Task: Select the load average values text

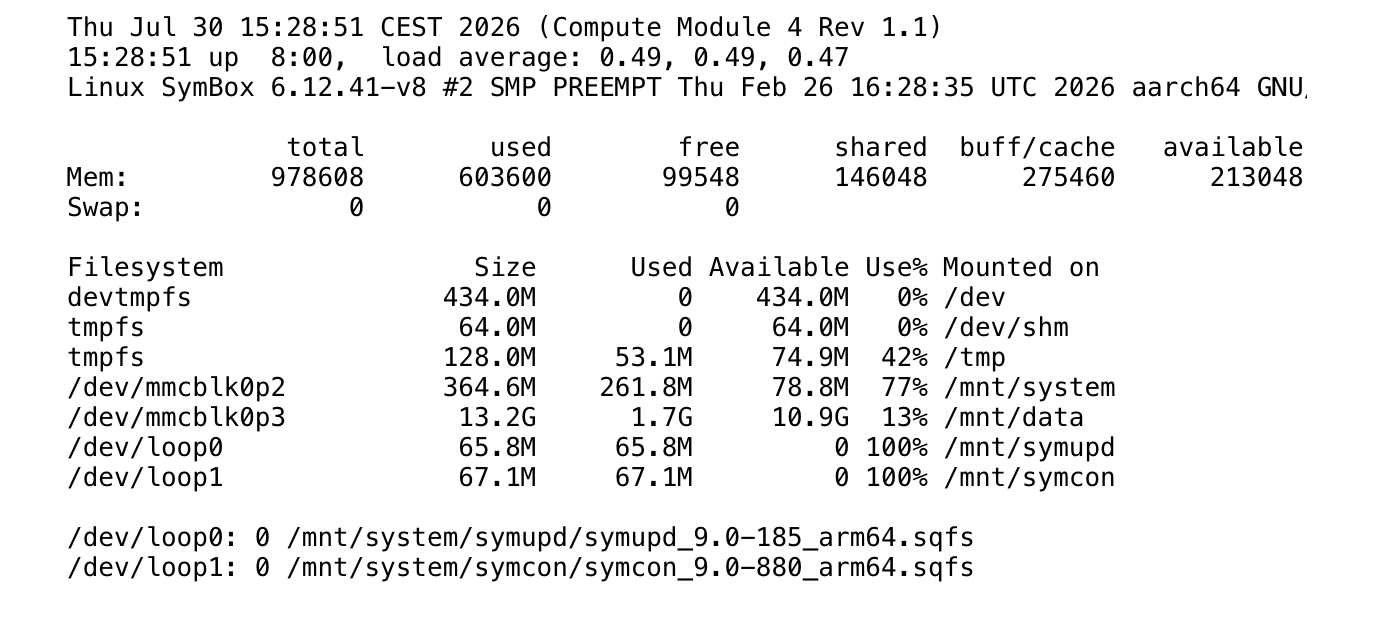Action: [724, 58]
